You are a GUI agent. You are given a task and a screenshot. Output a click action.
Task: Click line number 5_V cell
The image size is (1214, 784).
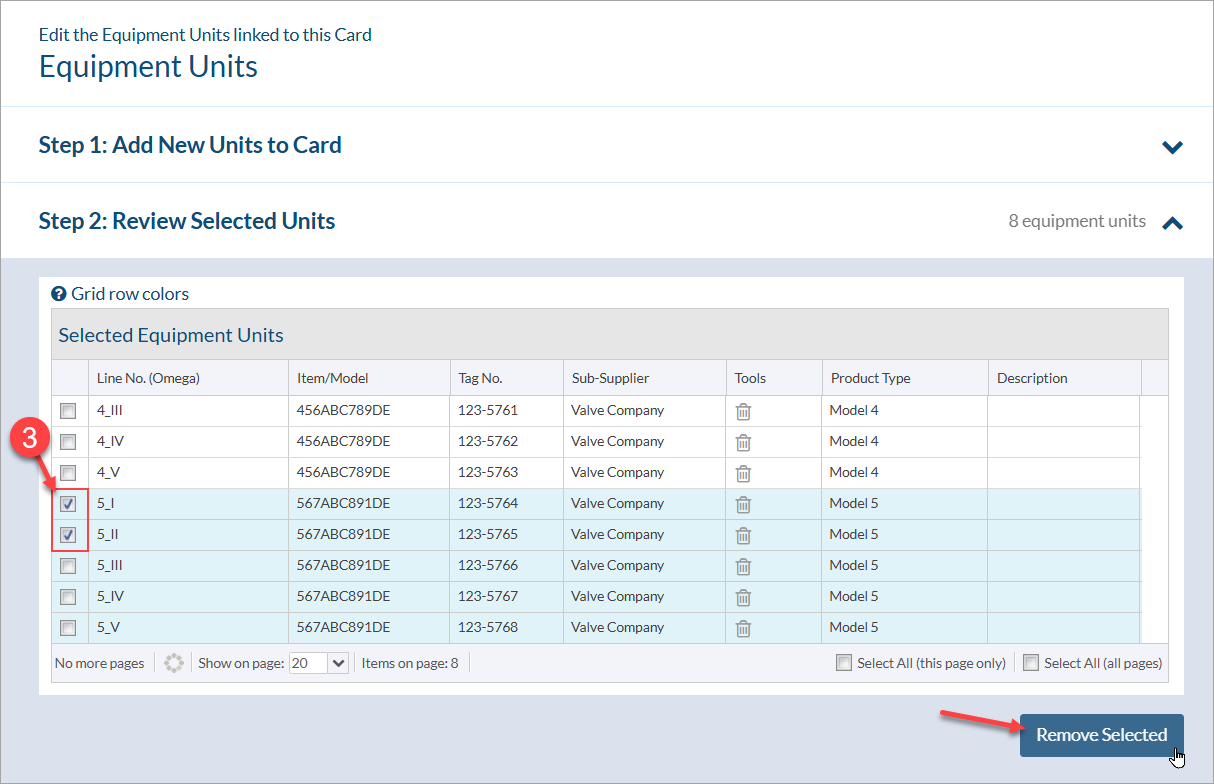(188, 628)
